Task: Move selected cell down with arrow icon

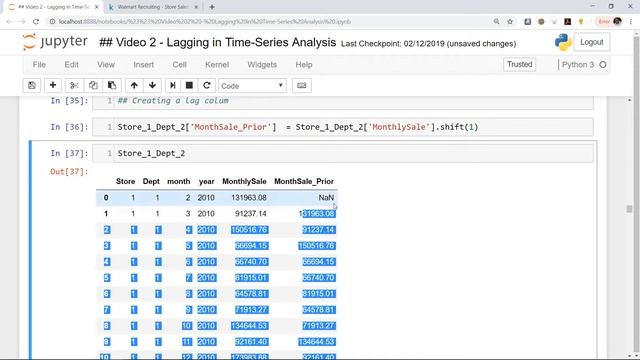Action: [x=152, y=86]
